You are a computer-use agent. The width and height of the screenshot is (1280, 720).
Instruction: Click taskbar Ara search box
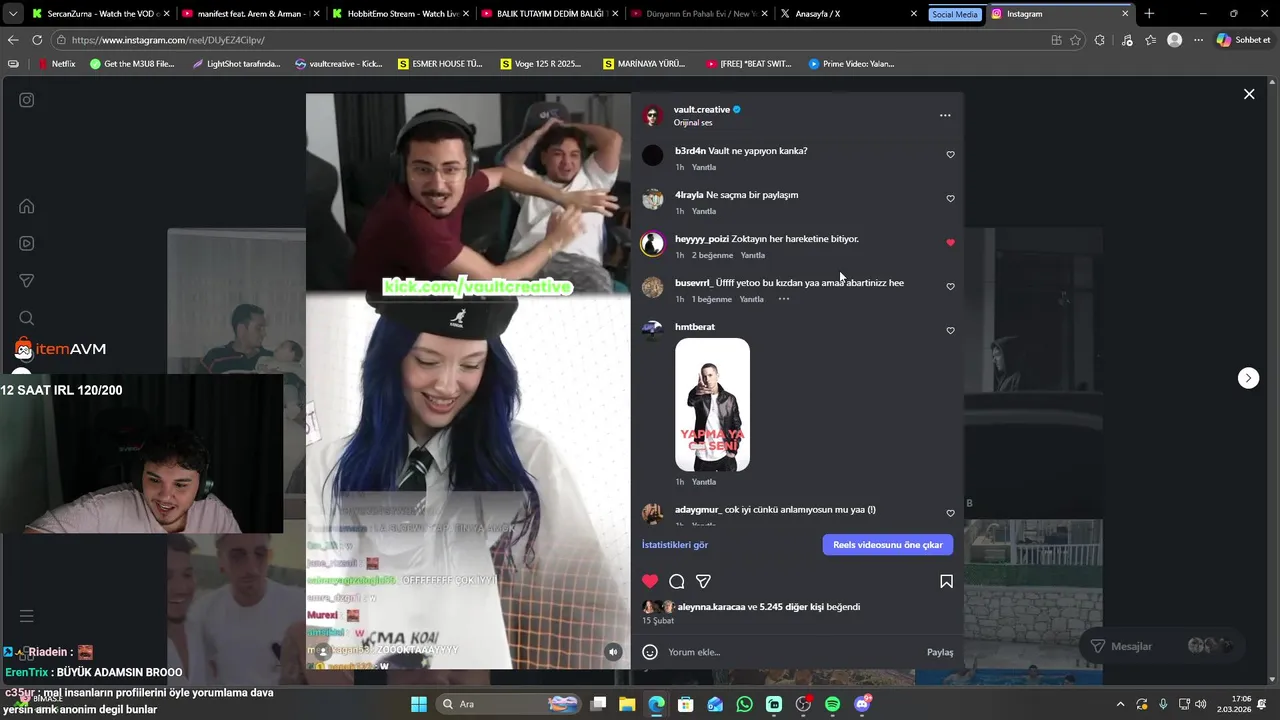(511, 704)
